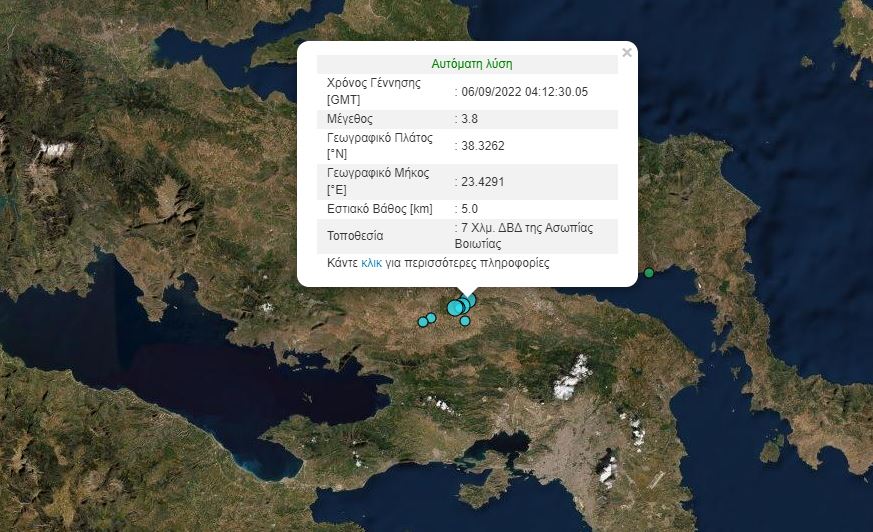Click the longitude value 23.4291

click(x=483, y=182)
